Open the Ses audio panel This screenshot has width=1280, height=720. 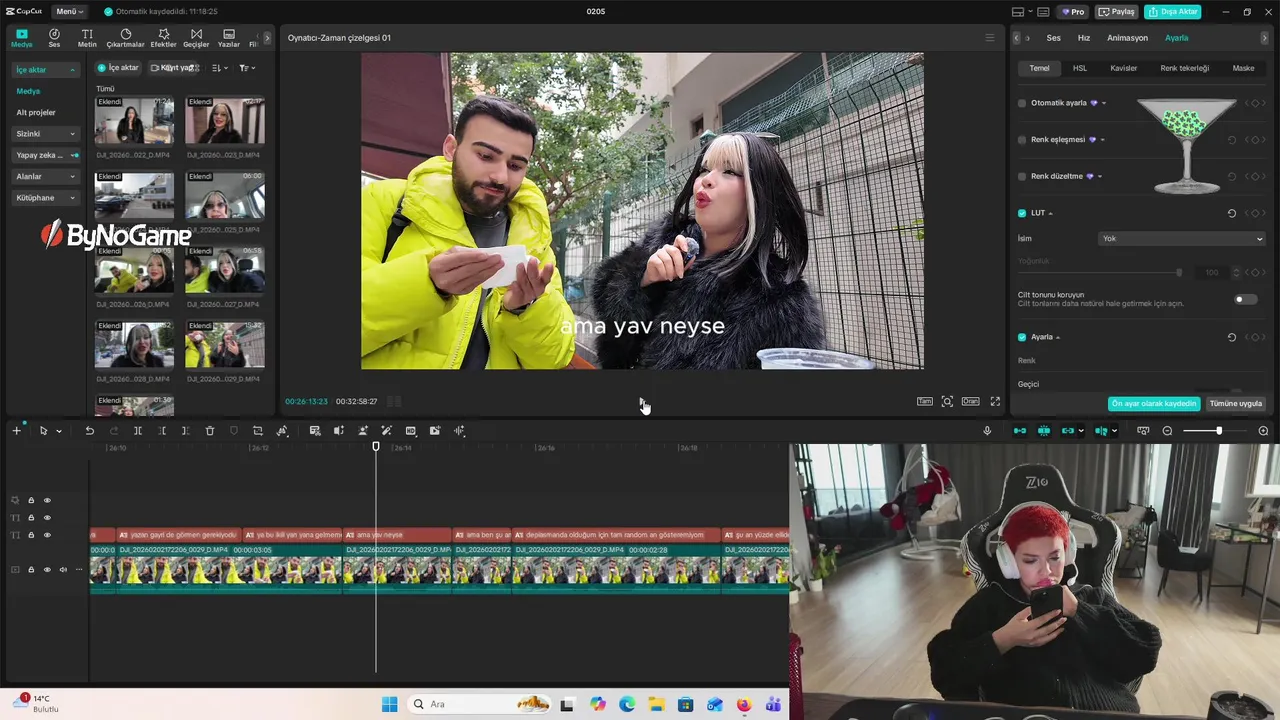[54, 38]
